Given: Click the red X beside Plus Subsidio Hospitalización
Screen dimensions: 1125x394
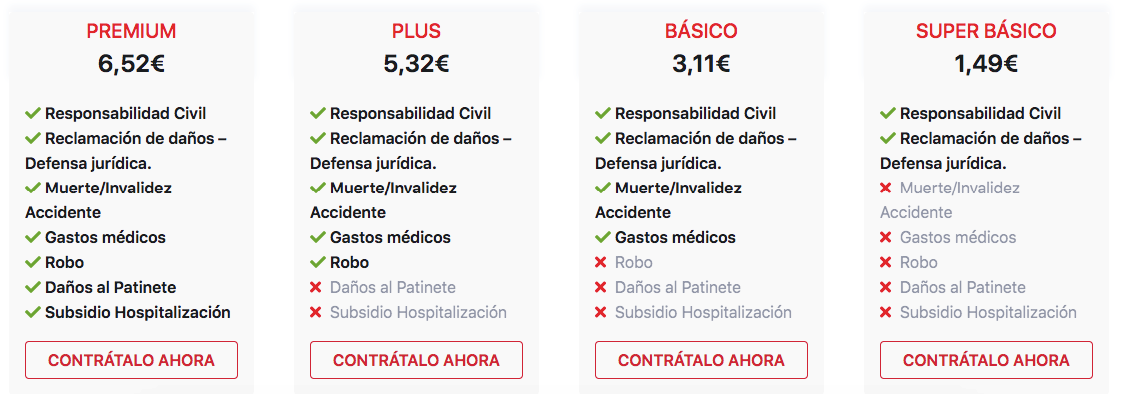Looking at the screenshot, I should tap(316, 313).
